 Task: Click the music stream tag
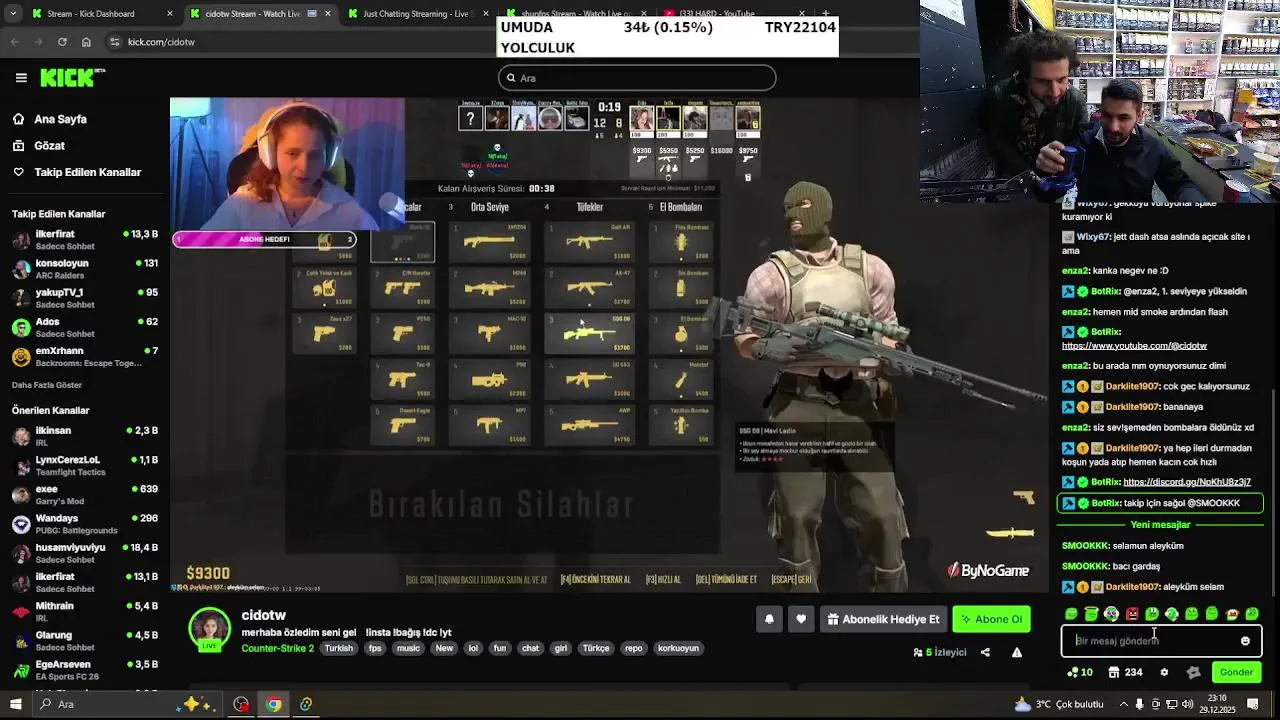pos(408,648)
